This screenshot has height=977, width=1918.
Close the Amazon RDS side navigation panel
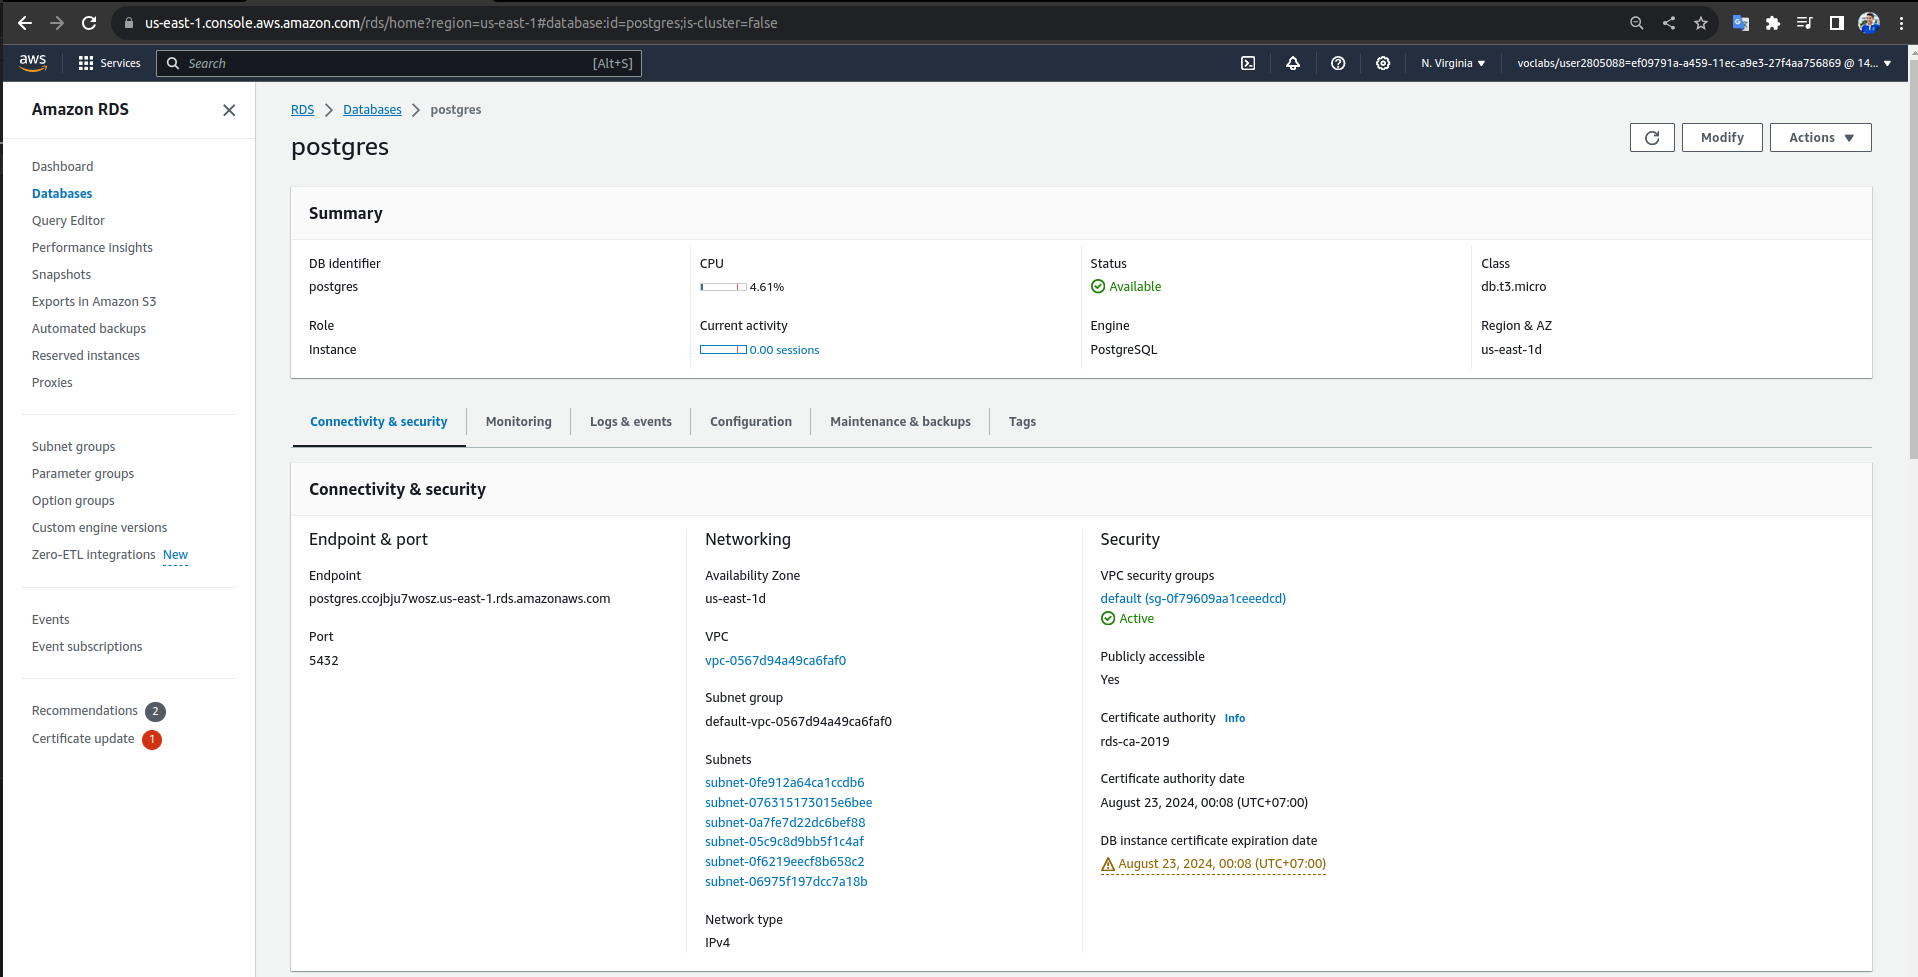click(x=229, y=110)
